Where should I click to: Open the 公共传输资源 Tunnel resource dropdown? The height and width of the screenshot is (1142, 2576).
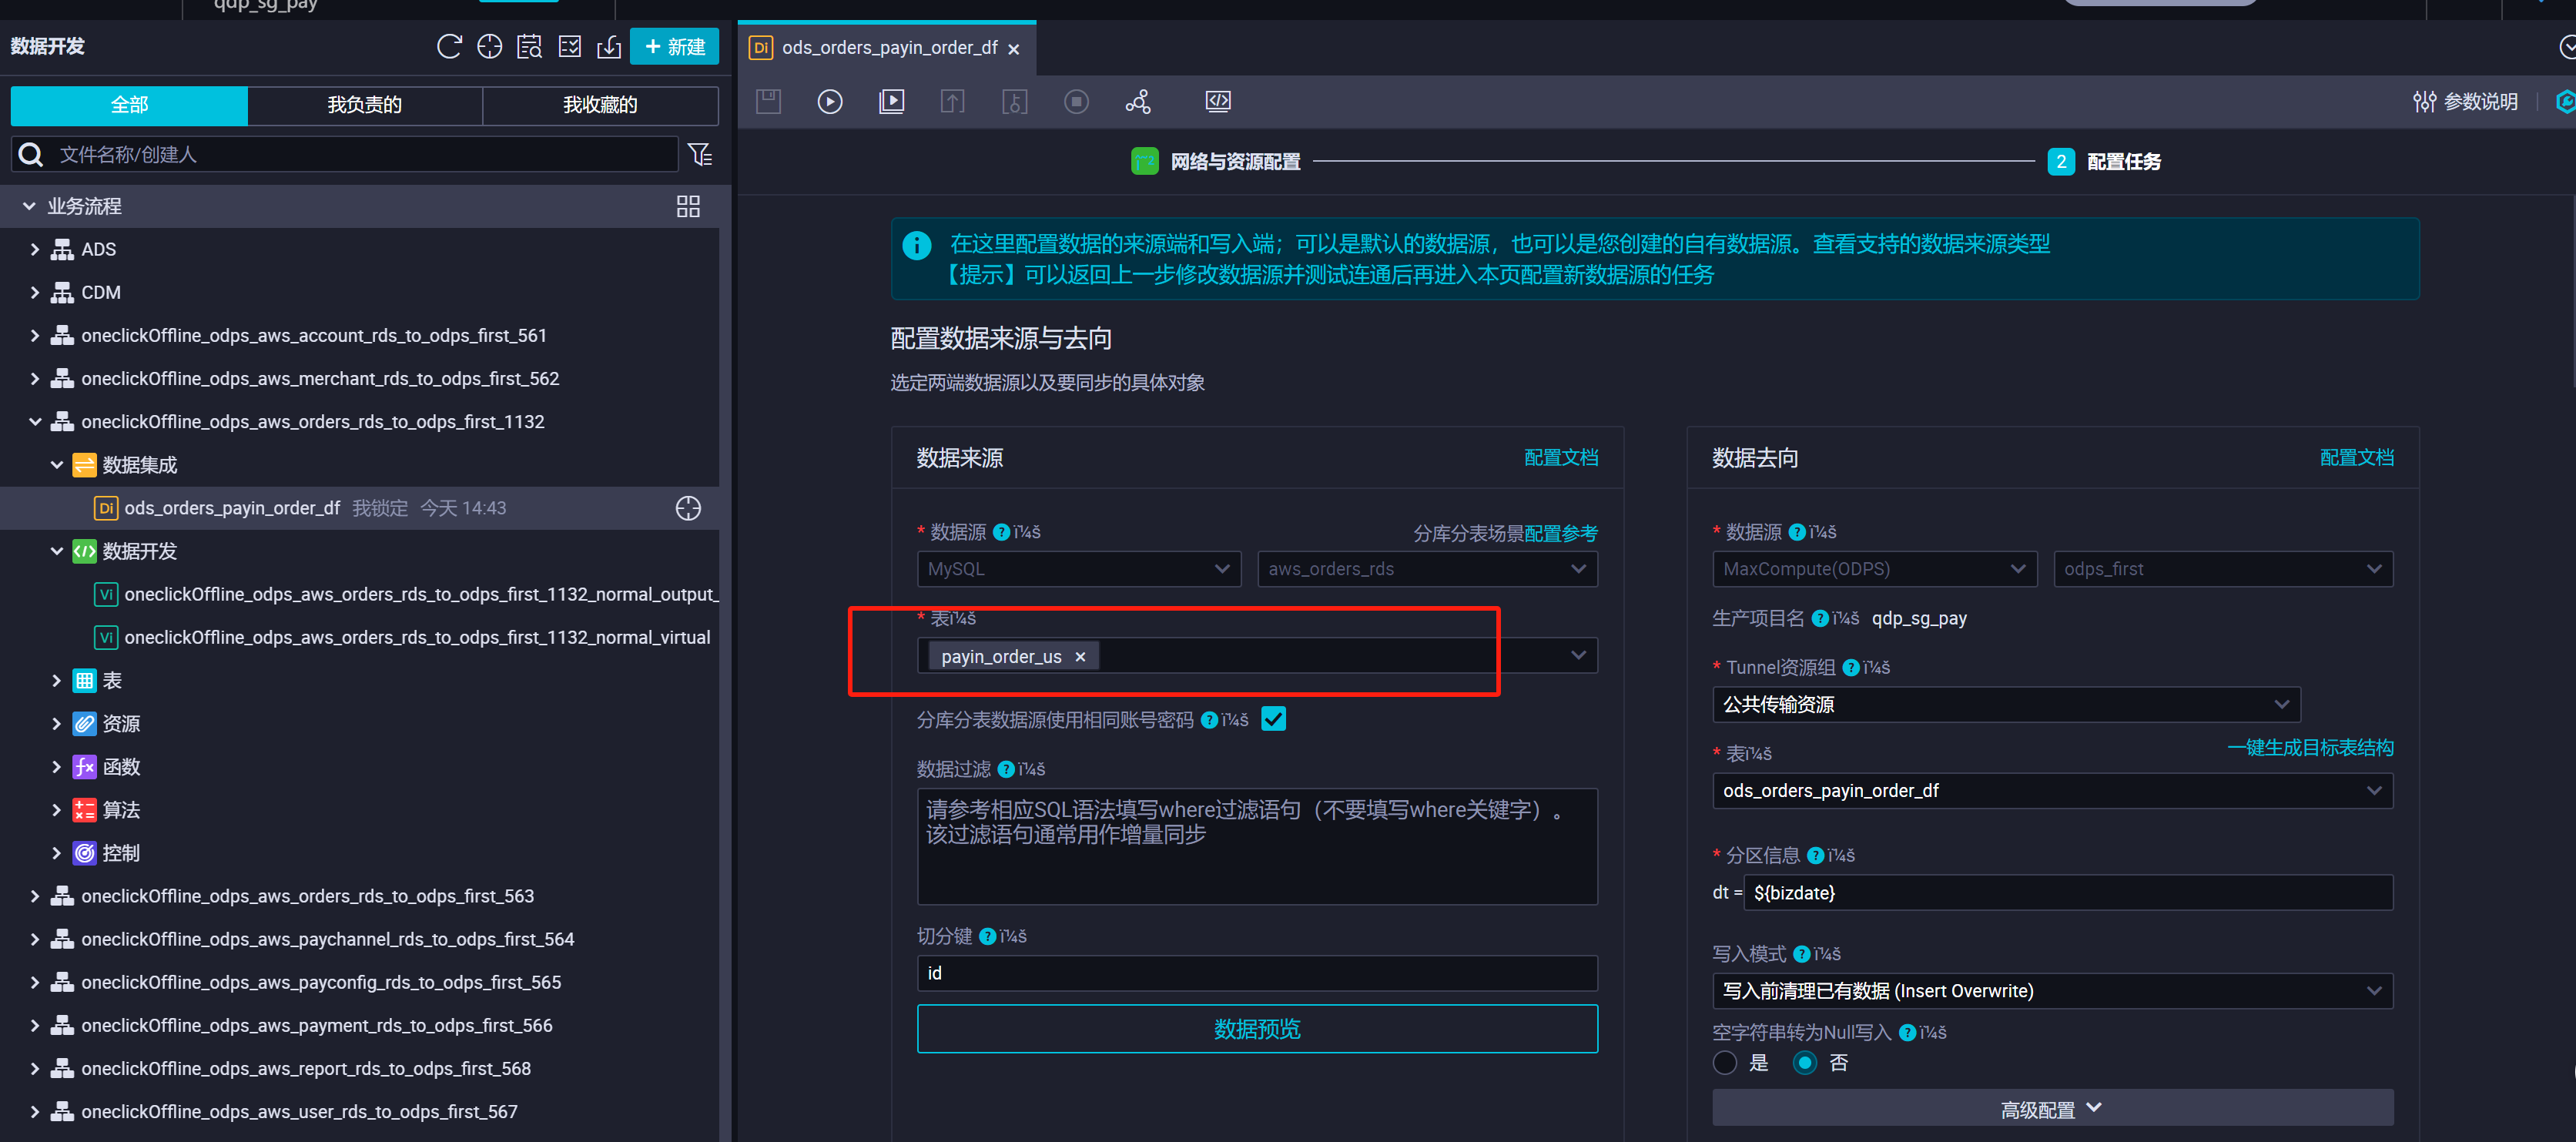pos(2006,704)
